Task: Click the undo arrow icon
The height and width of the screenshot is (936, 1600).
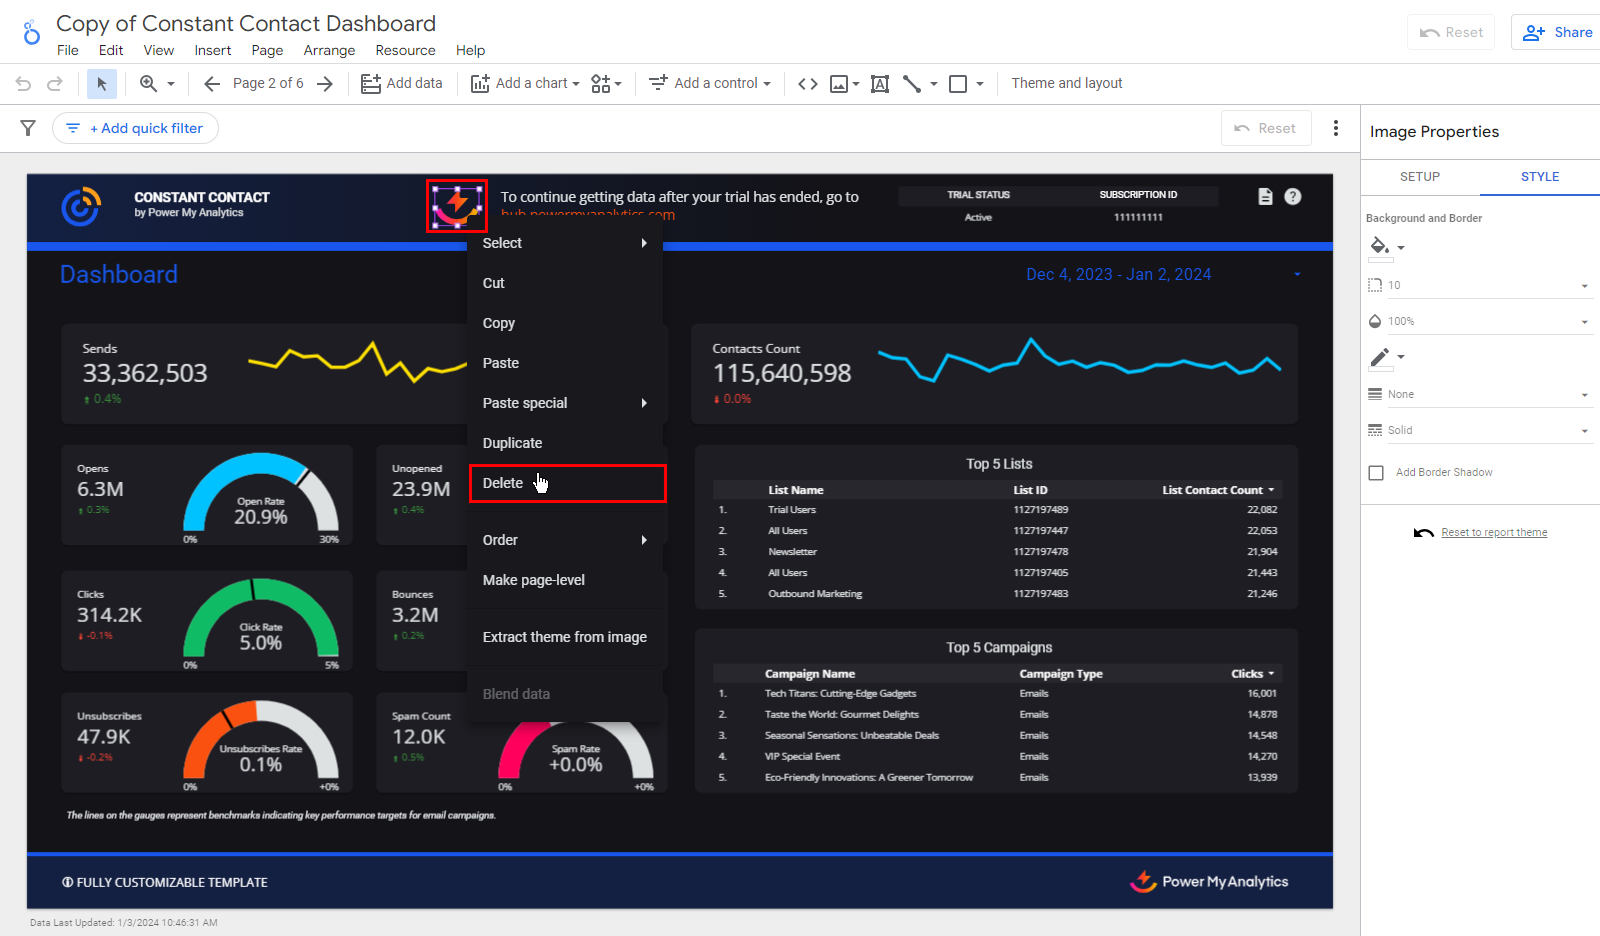Action: (x=23, y=84)
